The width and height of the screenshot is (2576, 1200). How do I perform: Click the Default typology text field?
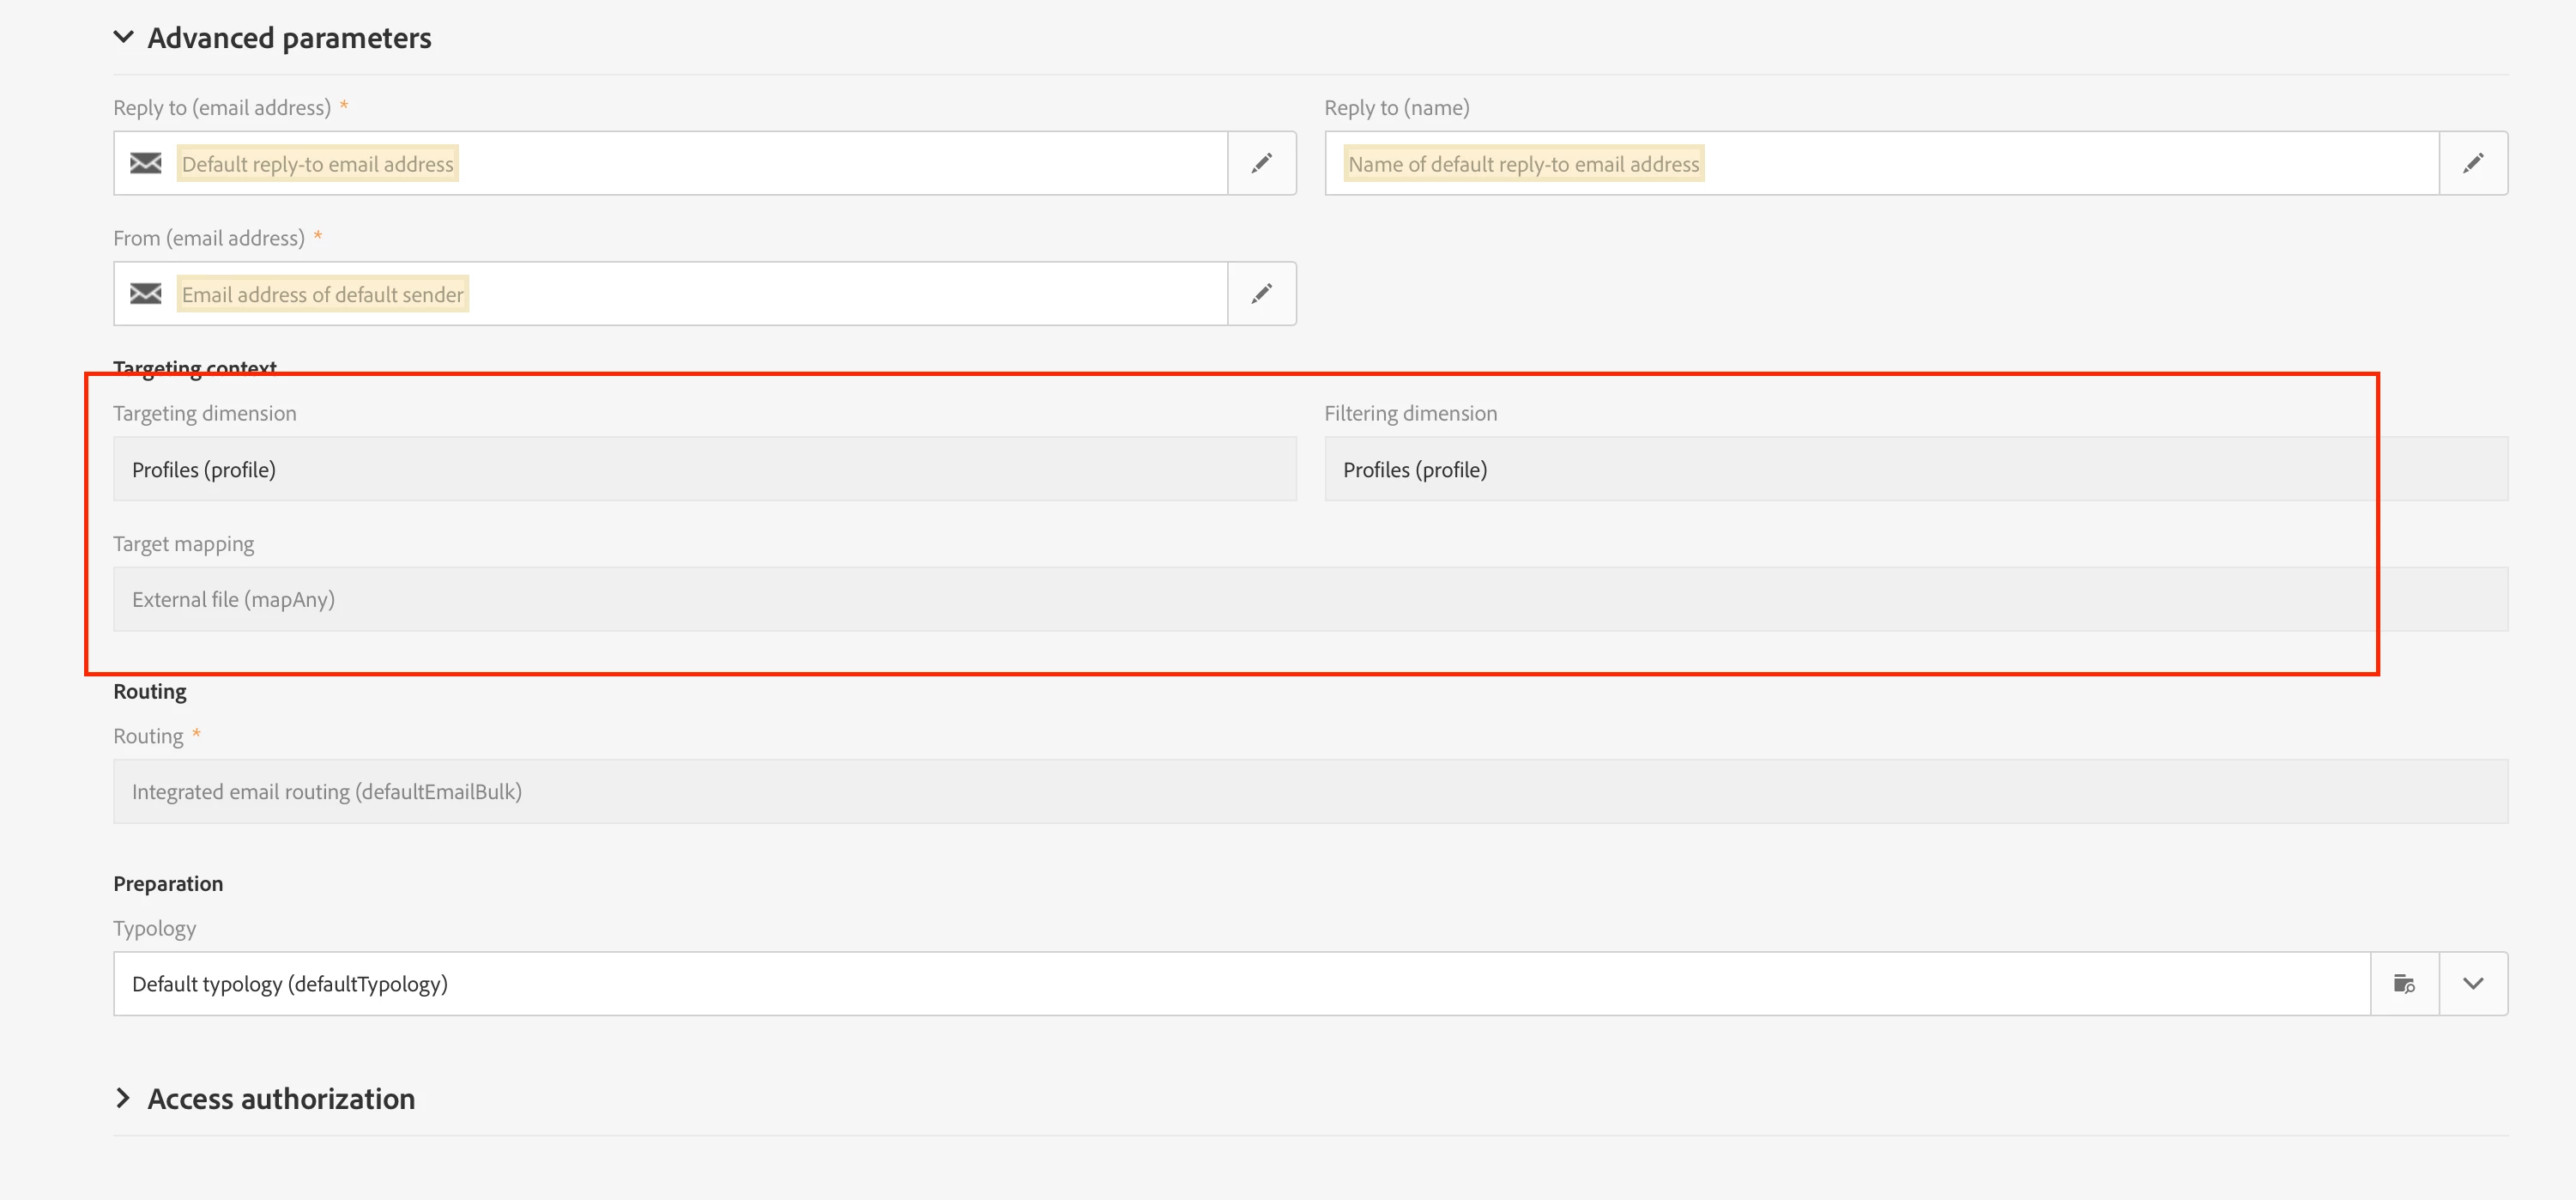click(x=1240, y=984)
